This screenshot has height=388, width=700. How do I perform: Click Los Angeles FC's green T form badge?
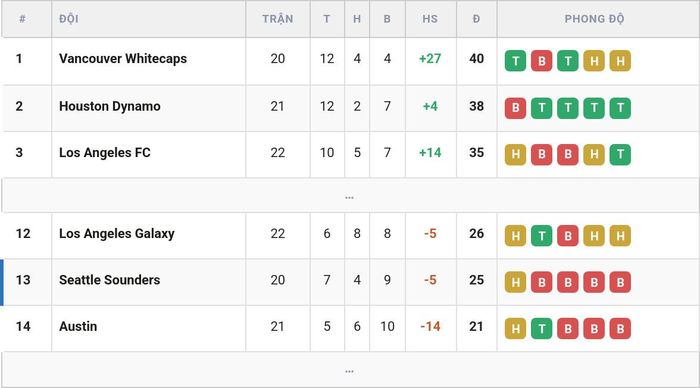(x=621, y=154)
